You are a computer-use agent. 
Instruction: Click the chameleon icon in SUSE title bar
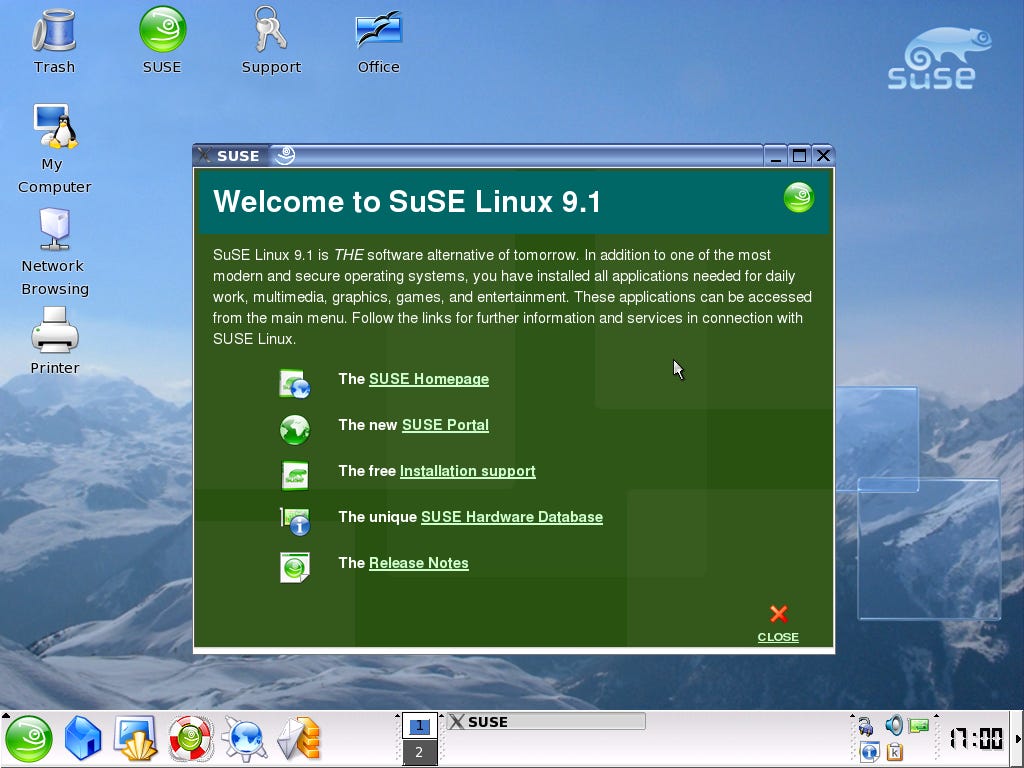285,155
